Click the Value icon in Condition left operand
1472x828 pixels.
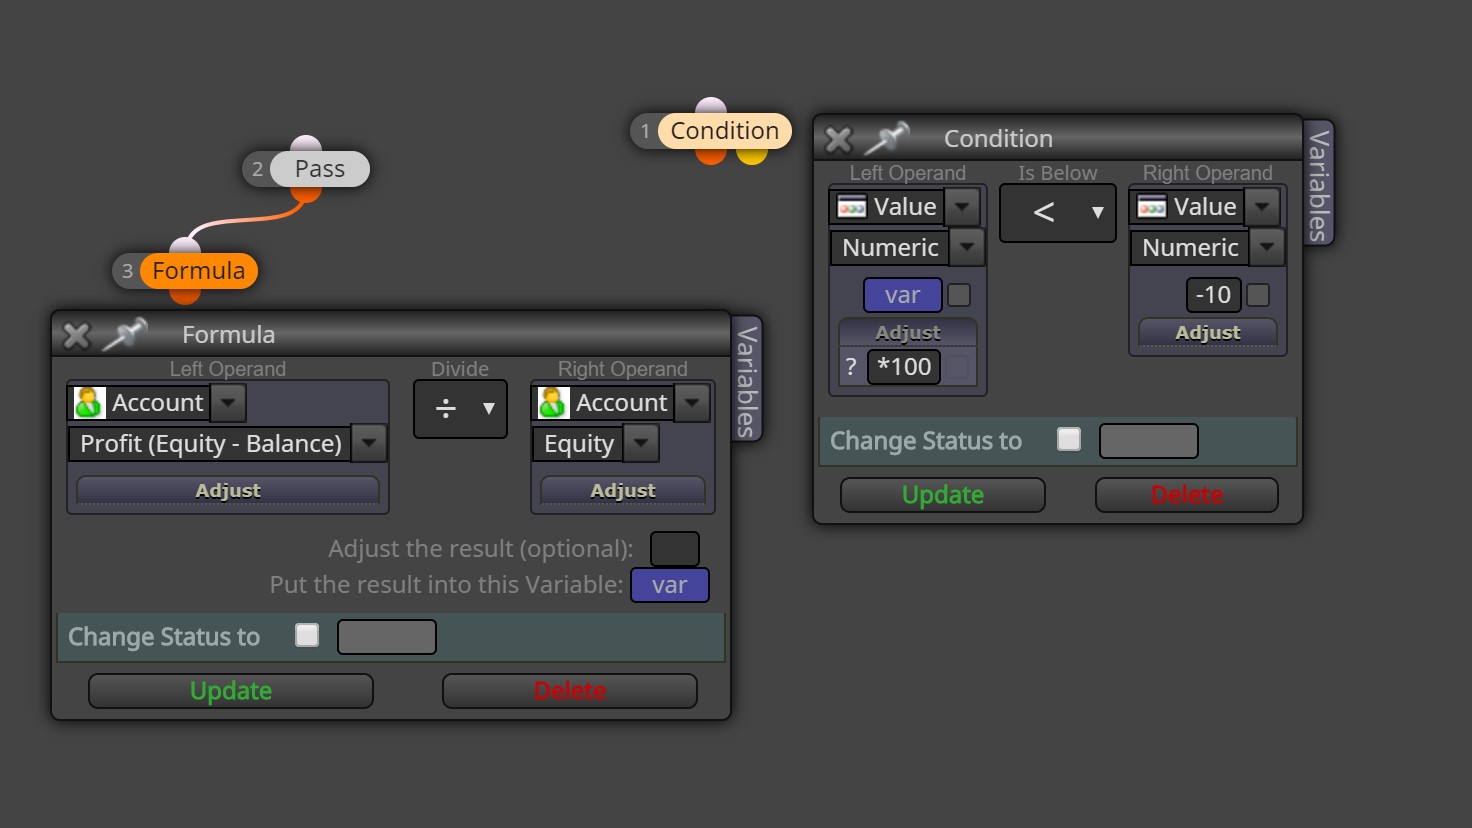click(x=852, y=207)
